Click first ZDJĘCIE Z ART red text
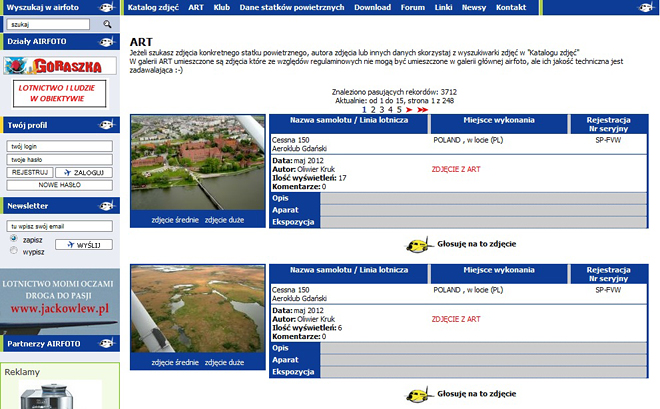The image size is (660, 409). (x=456, y=169)
